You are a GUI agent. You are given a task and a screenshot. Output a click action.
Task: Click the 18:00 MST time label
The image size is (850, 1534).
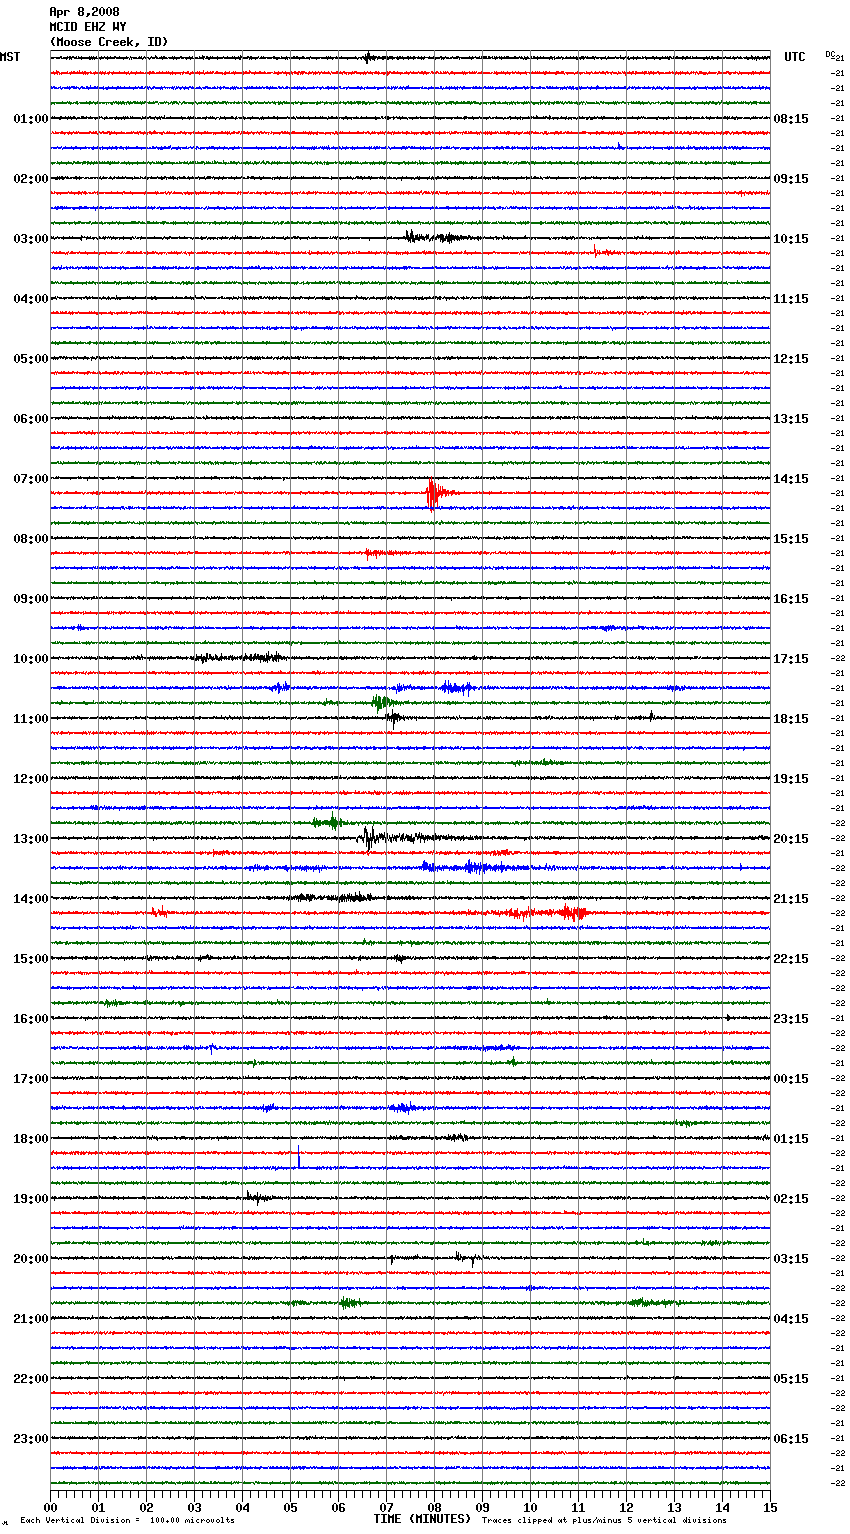[x=31, y=1139]
